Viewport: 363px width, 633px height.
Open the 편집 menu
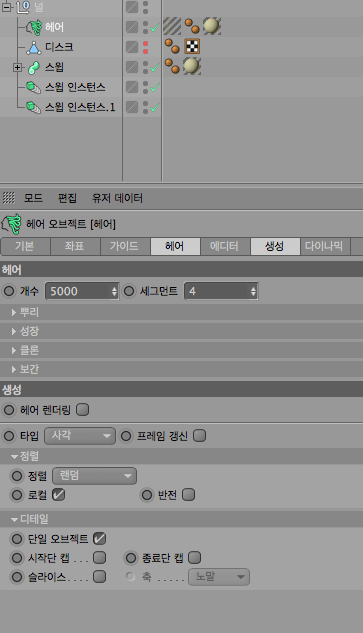pyautogui.click(x=67, y=198)
